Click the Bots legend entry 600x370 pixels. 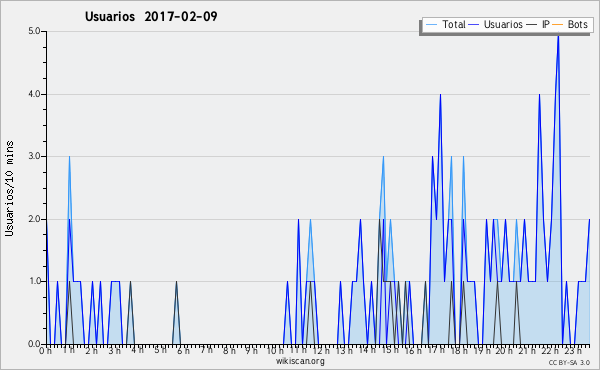pos(570,24)
